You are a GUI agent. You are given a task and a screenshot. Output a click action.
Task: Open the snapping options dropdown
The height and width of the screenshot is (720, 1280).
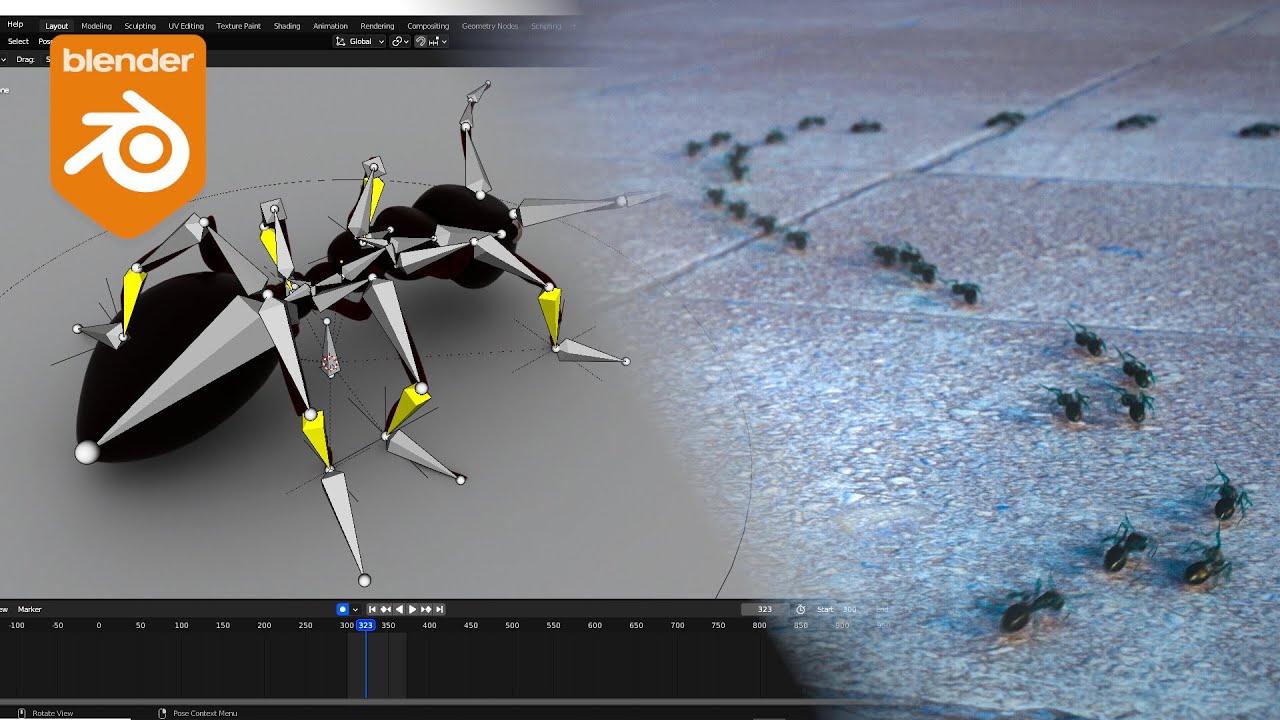pyautogui.click(x=438, y=42)
